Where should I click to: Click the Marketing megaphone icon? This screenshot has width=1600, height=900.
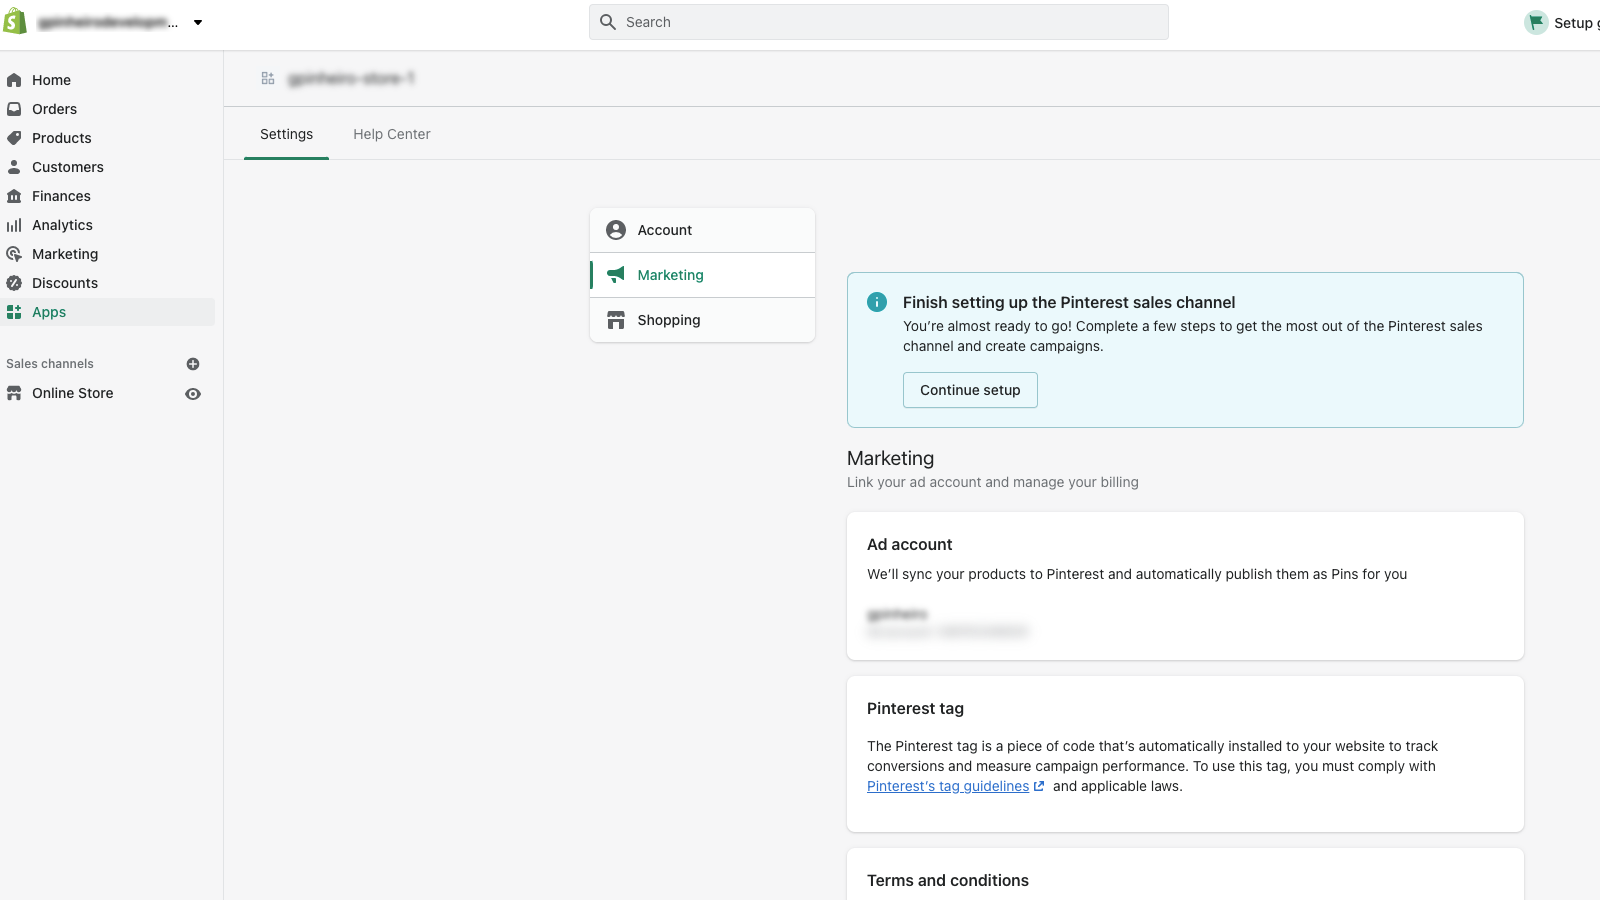(x=615, y=274)
